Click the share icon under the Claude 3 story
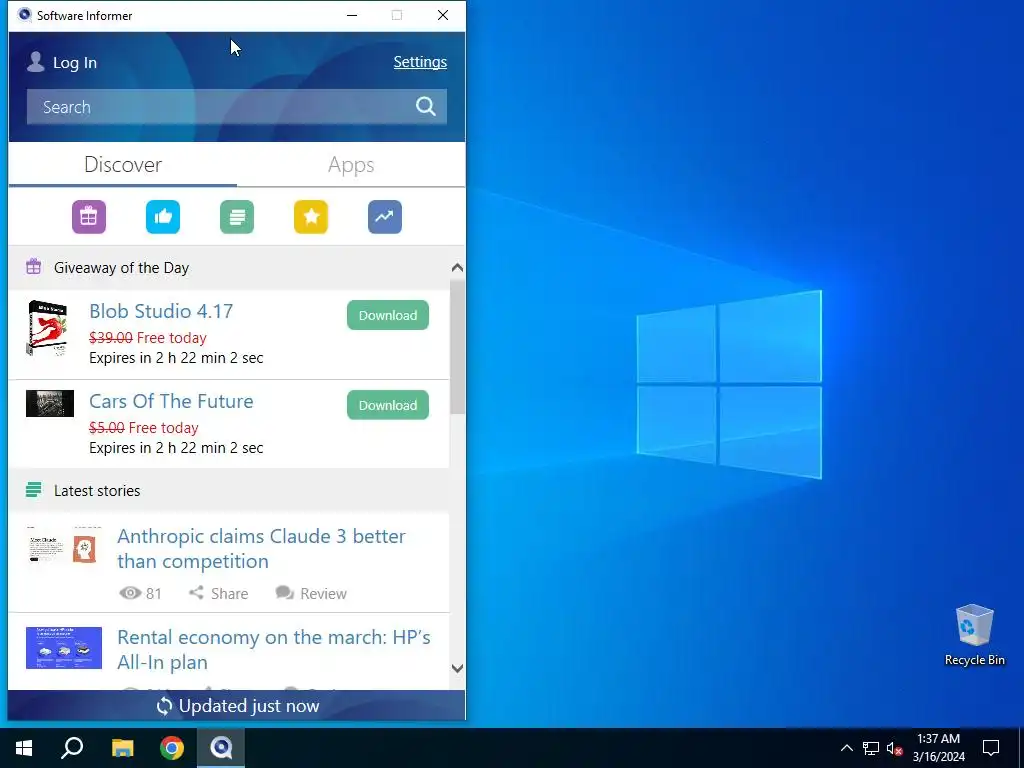1024x768 pixels. (x=196, y=592)
